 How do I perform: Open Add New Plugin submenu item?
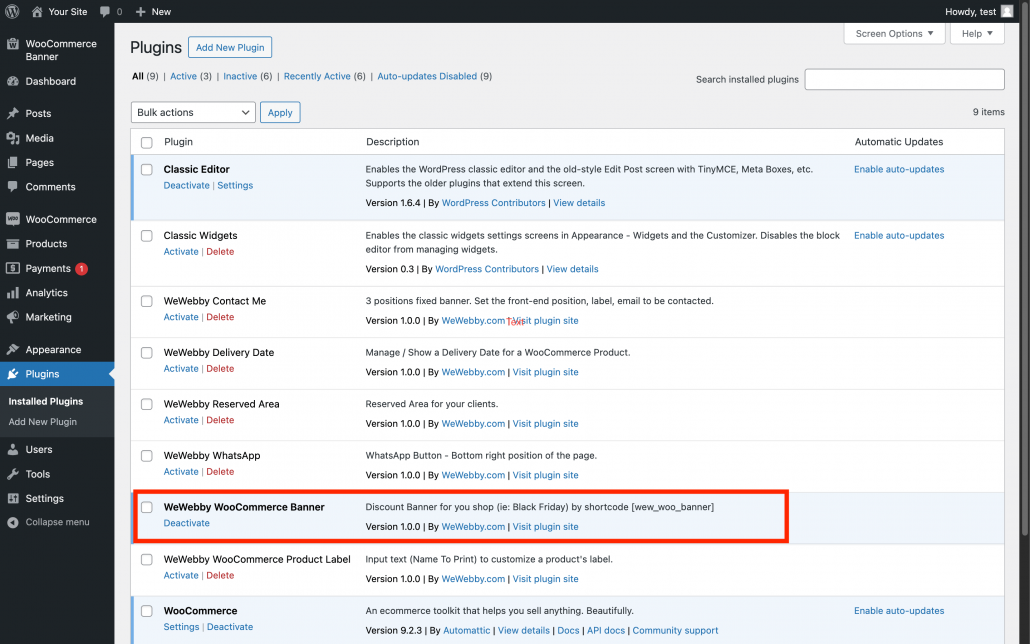tap(43, 422)
